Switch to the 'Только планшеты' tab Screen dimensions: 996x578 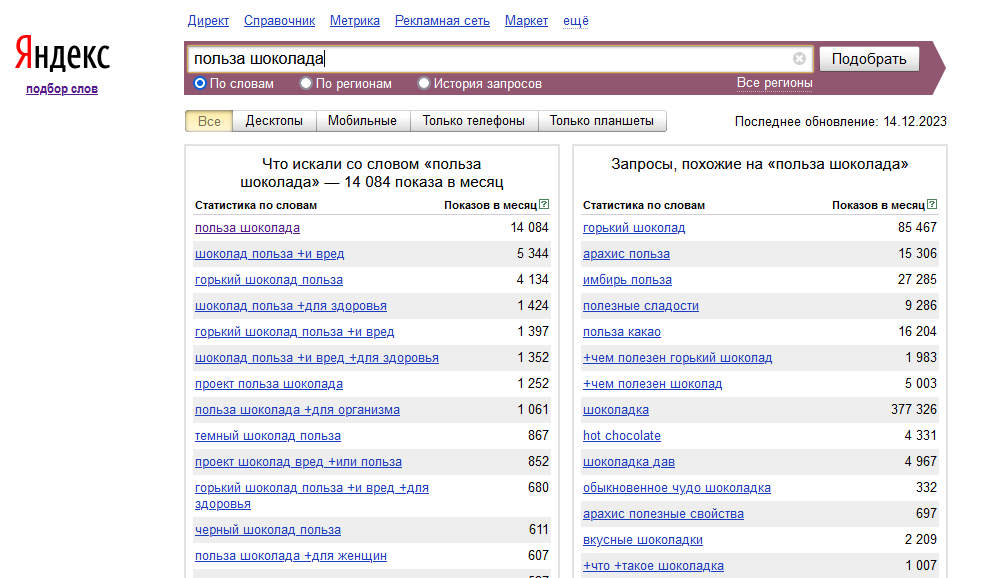click(602, 121)
